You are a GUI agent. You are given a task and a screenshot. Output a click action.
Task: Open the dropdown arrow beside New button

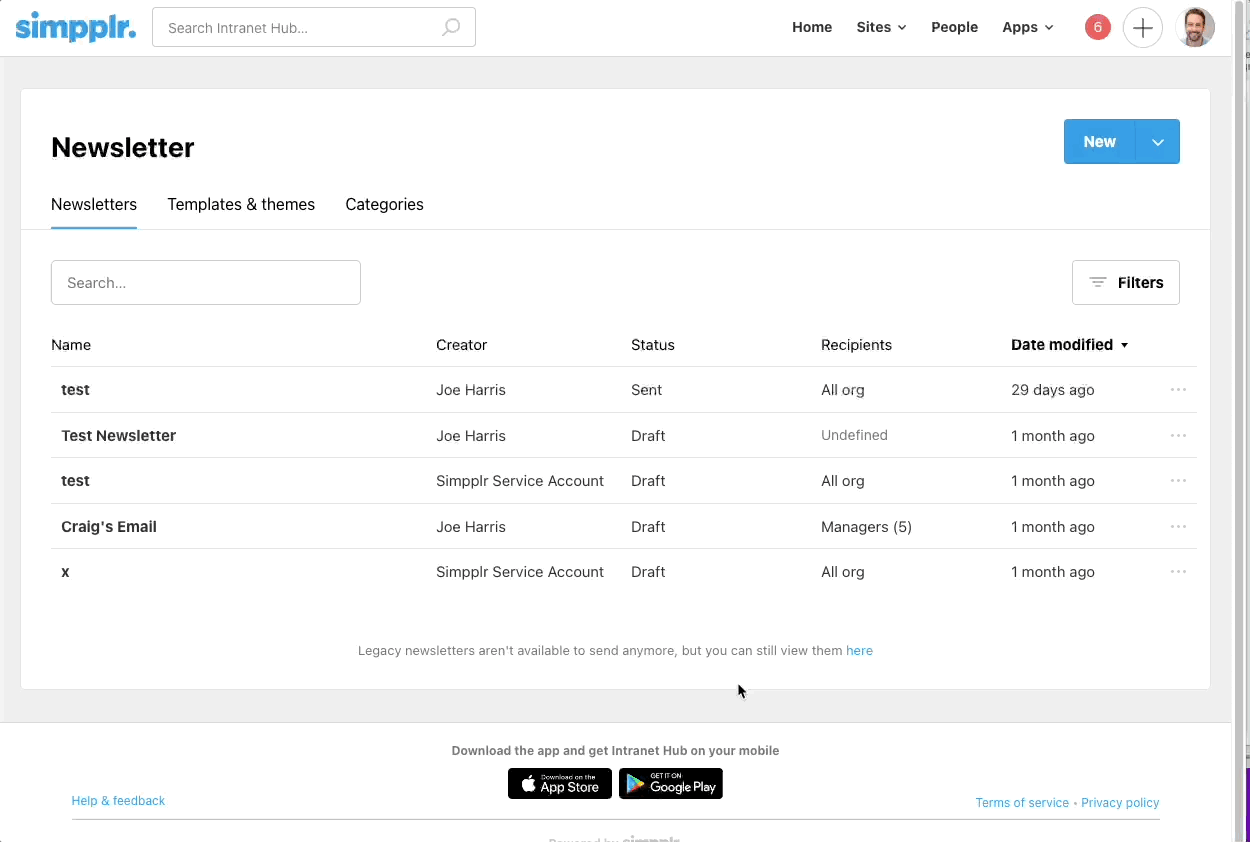click(1158, 142)
